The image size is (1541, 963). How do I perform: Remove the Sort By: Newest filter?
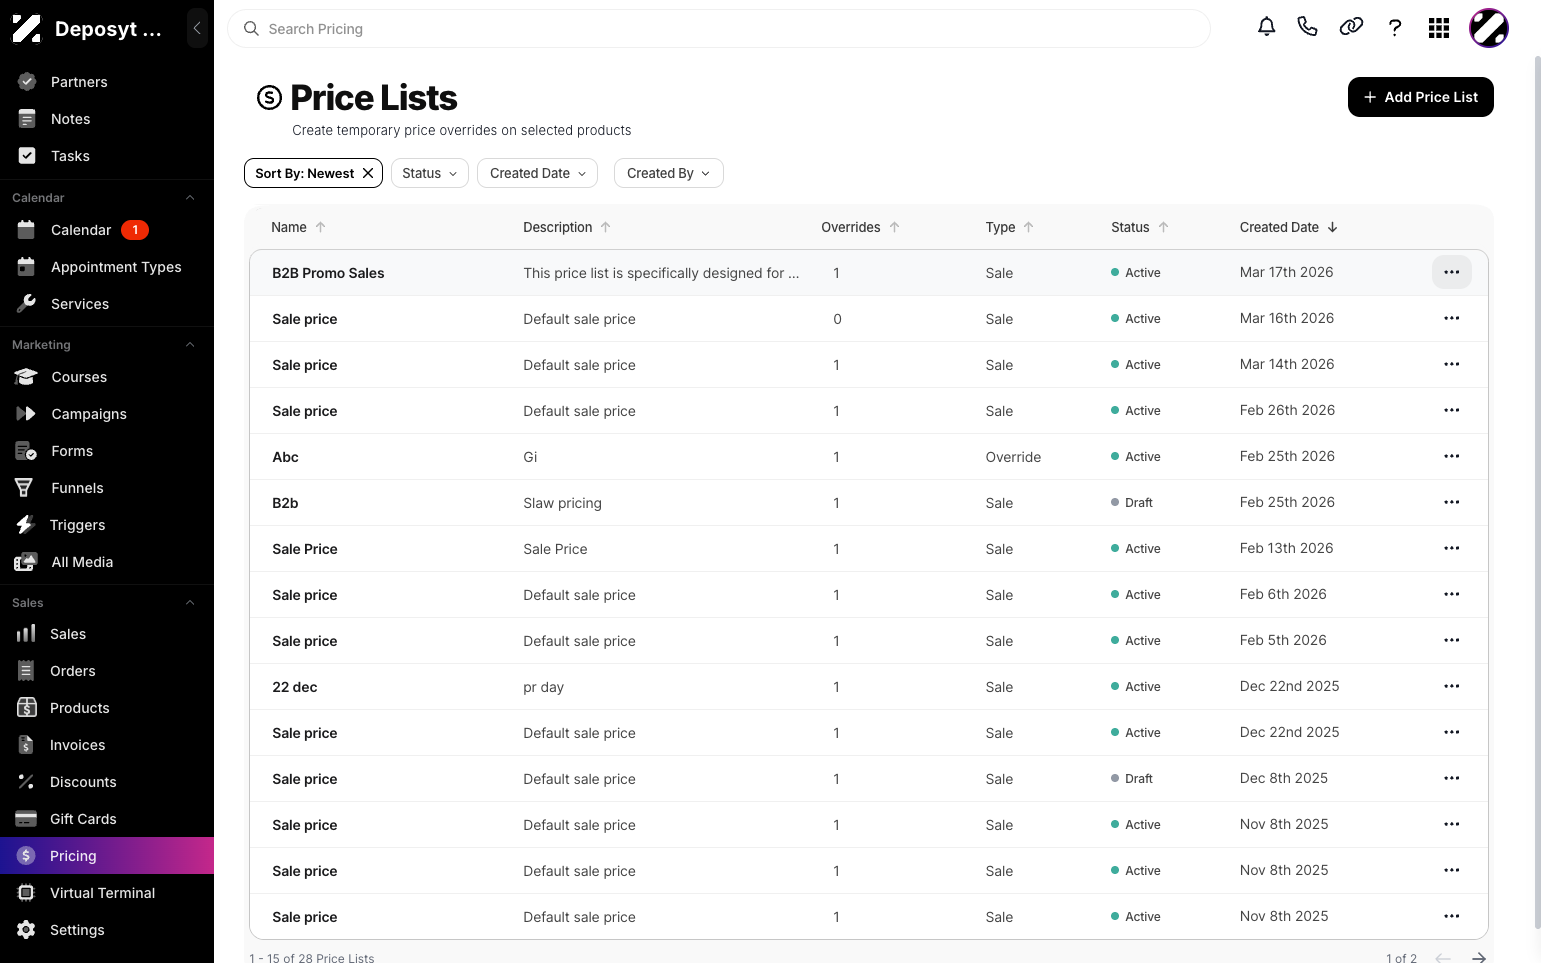(368, 173)
